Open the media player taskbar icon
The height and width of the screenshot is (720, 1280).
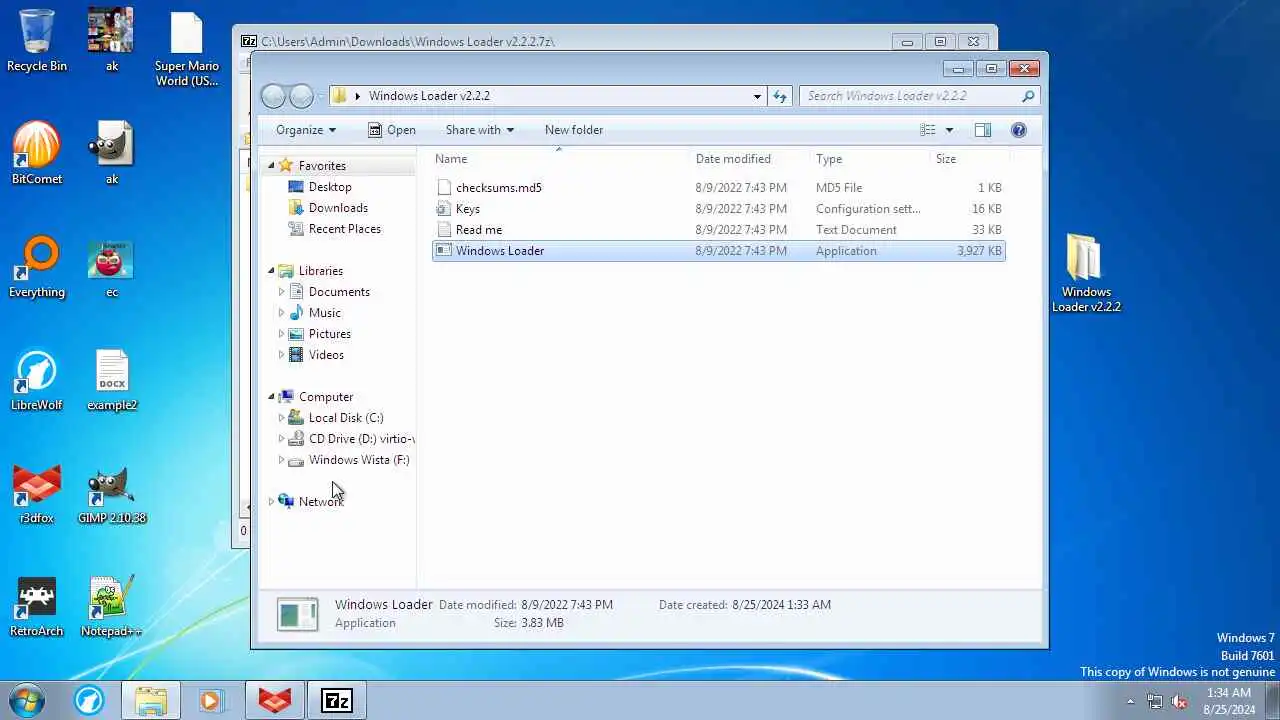[x=211, y=700]
